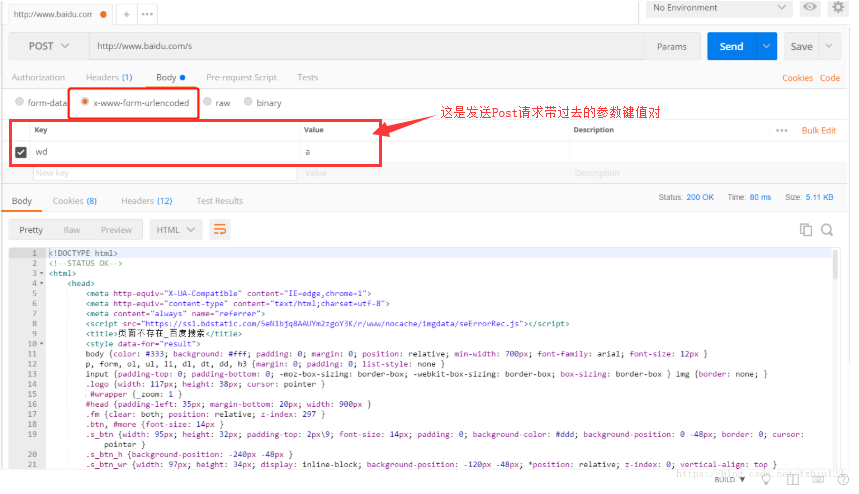Open response Cookies (8) tab
Image resolution: width=859 pixels, height=494 pixels.
(x=75, y=201)
